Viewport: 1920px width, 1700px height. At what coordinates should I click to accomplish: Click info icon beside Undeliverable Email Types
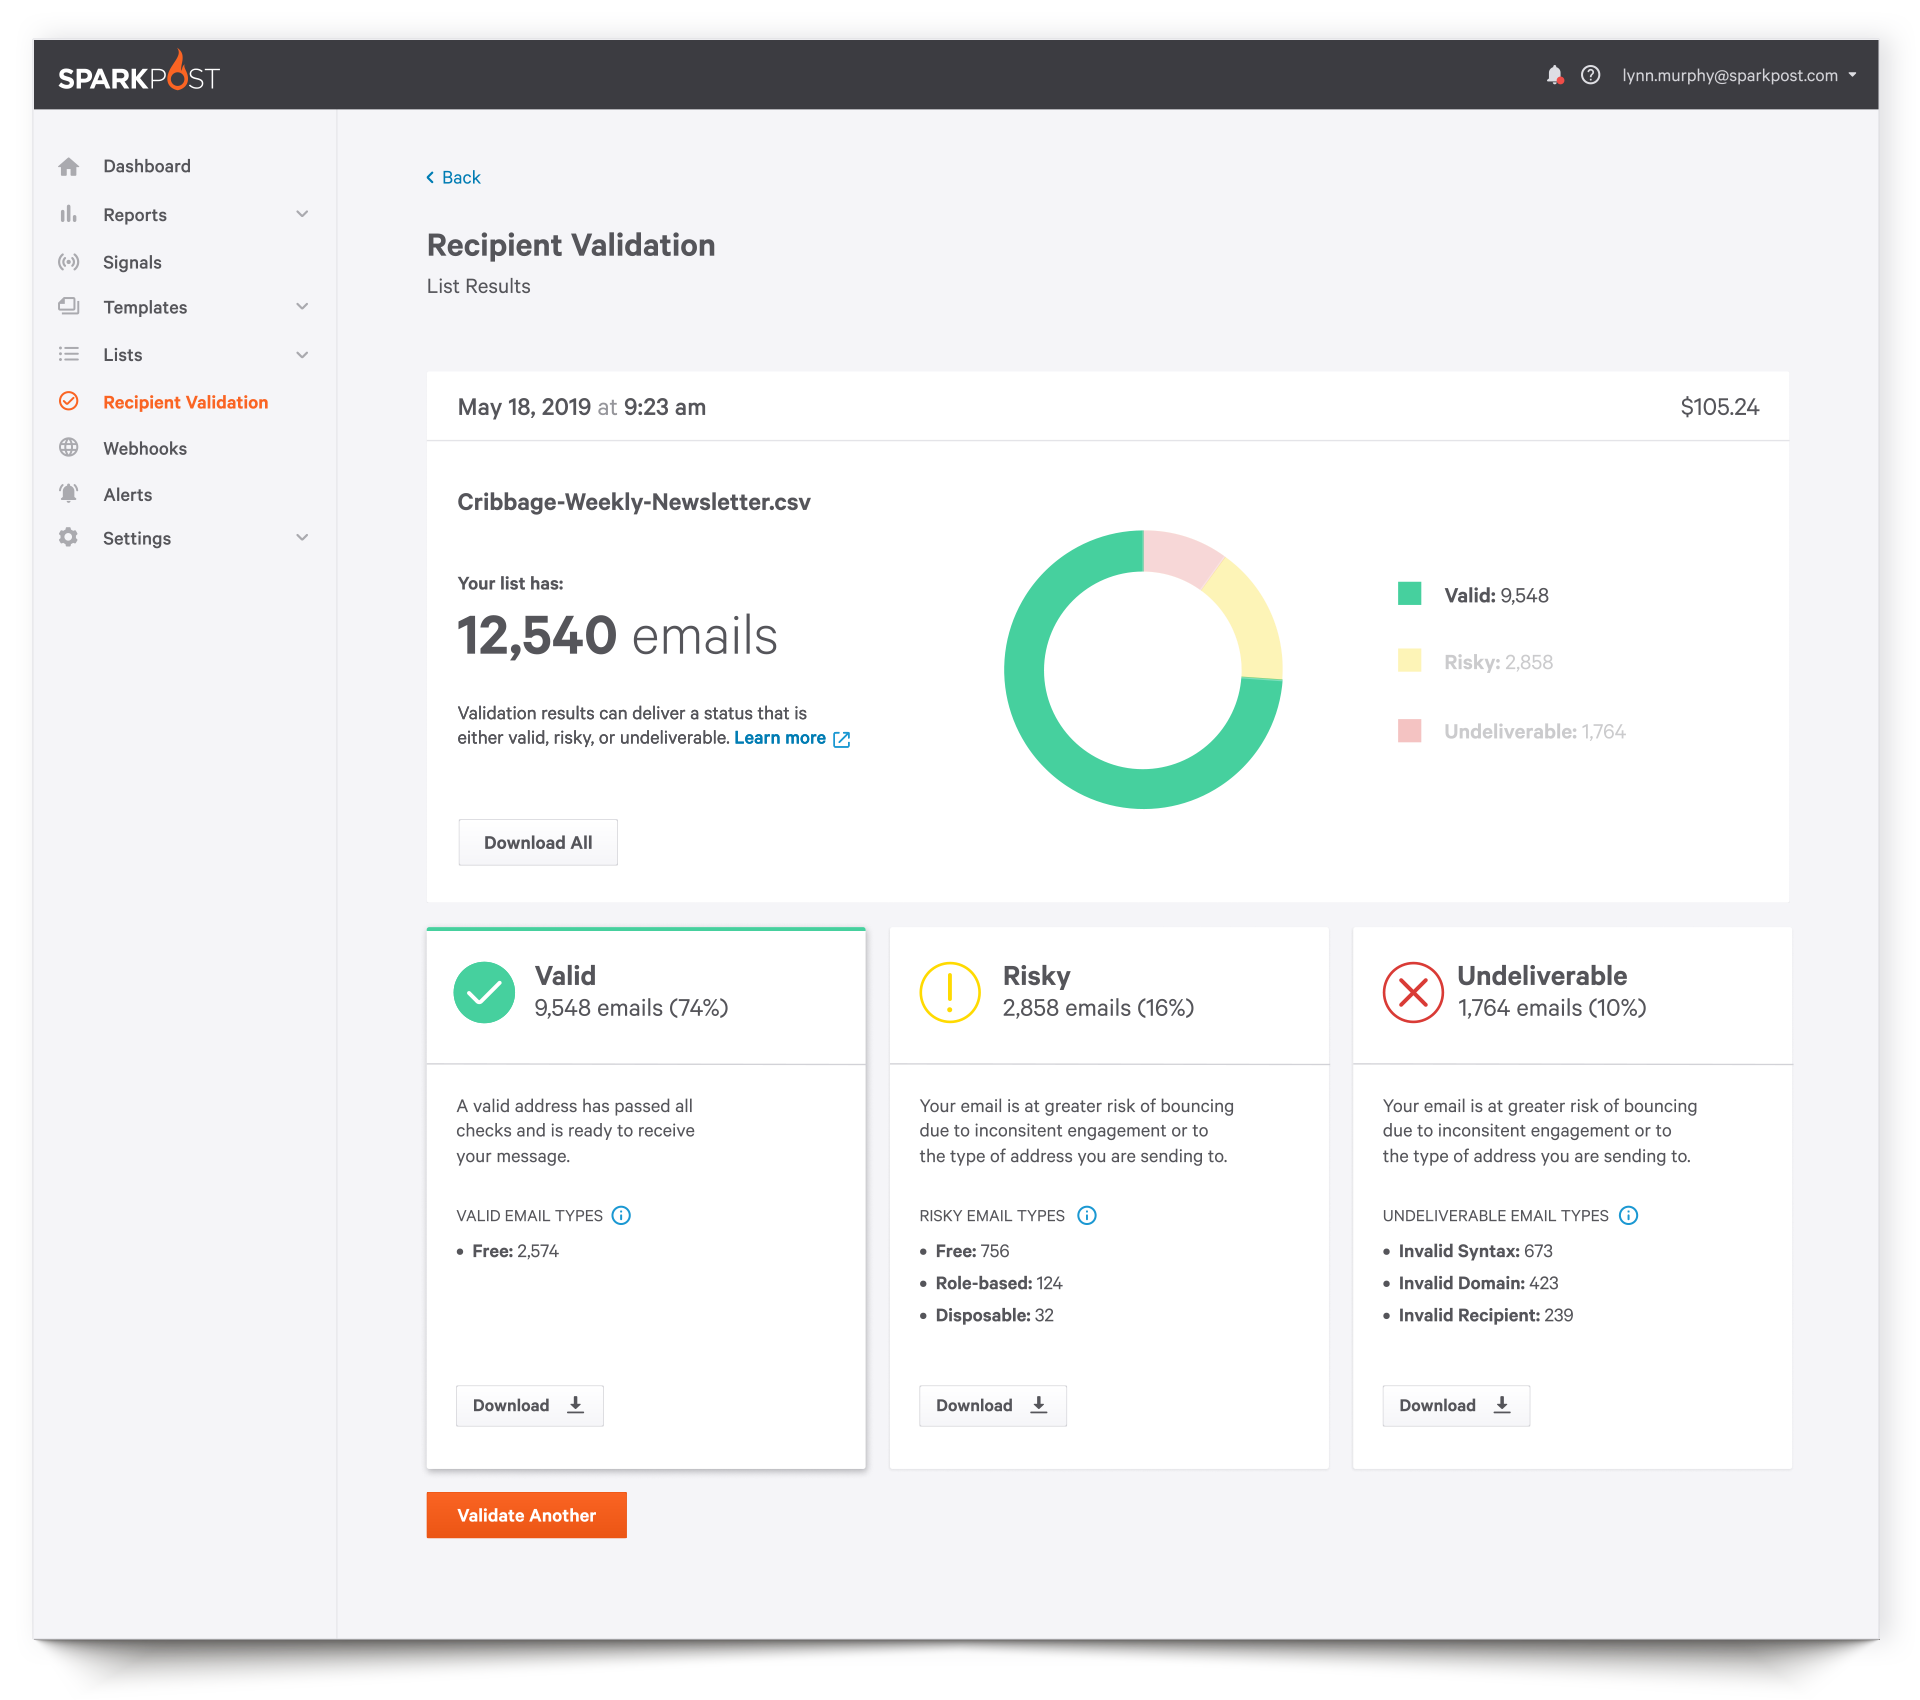coord(1628,1215)
